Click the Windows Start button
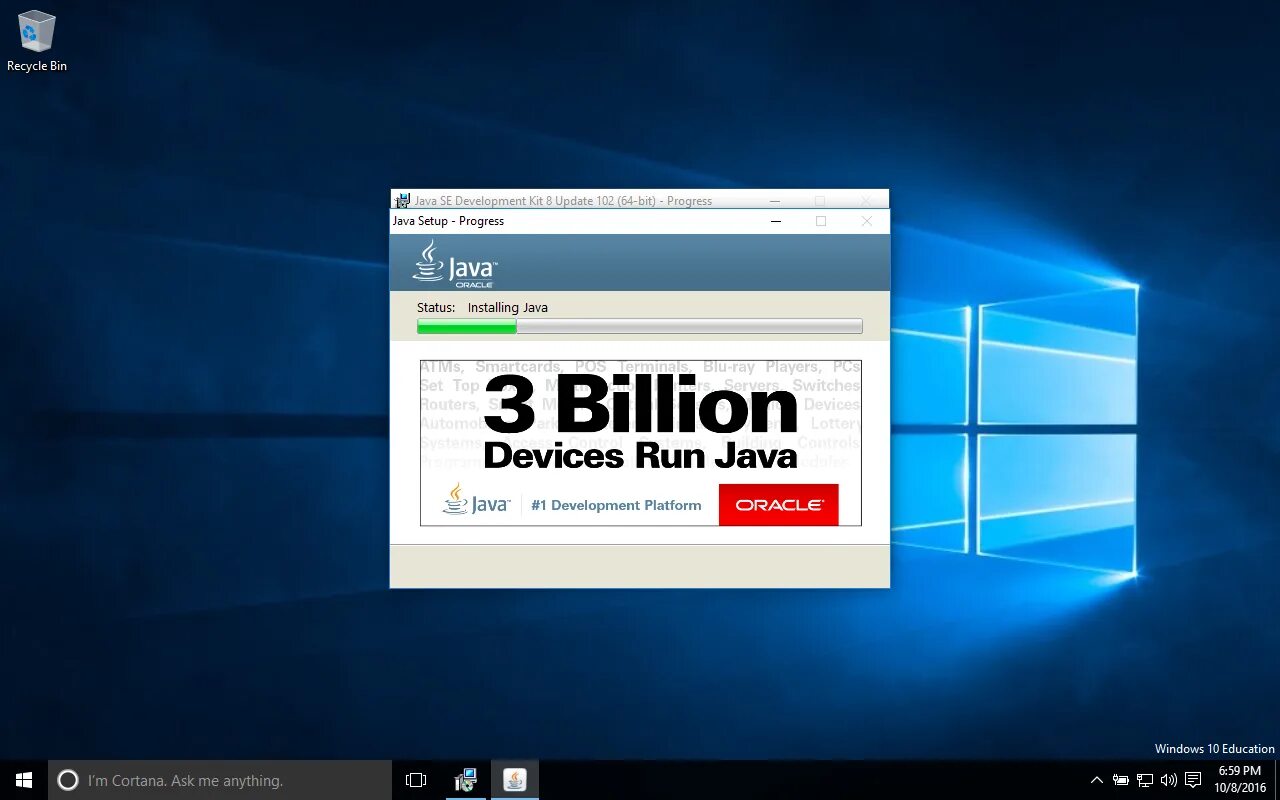 24,780
